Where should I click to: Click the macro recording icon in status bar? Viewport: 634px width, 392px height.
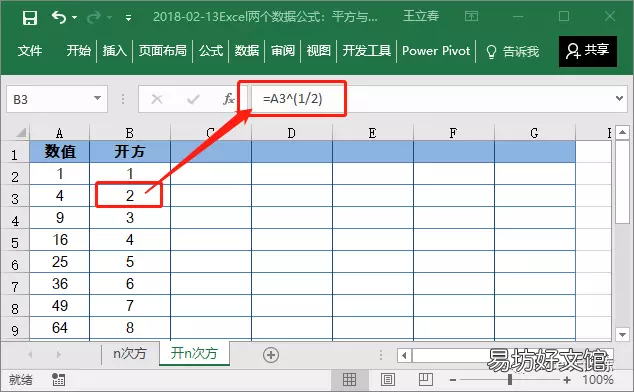(x=59, y=379)
